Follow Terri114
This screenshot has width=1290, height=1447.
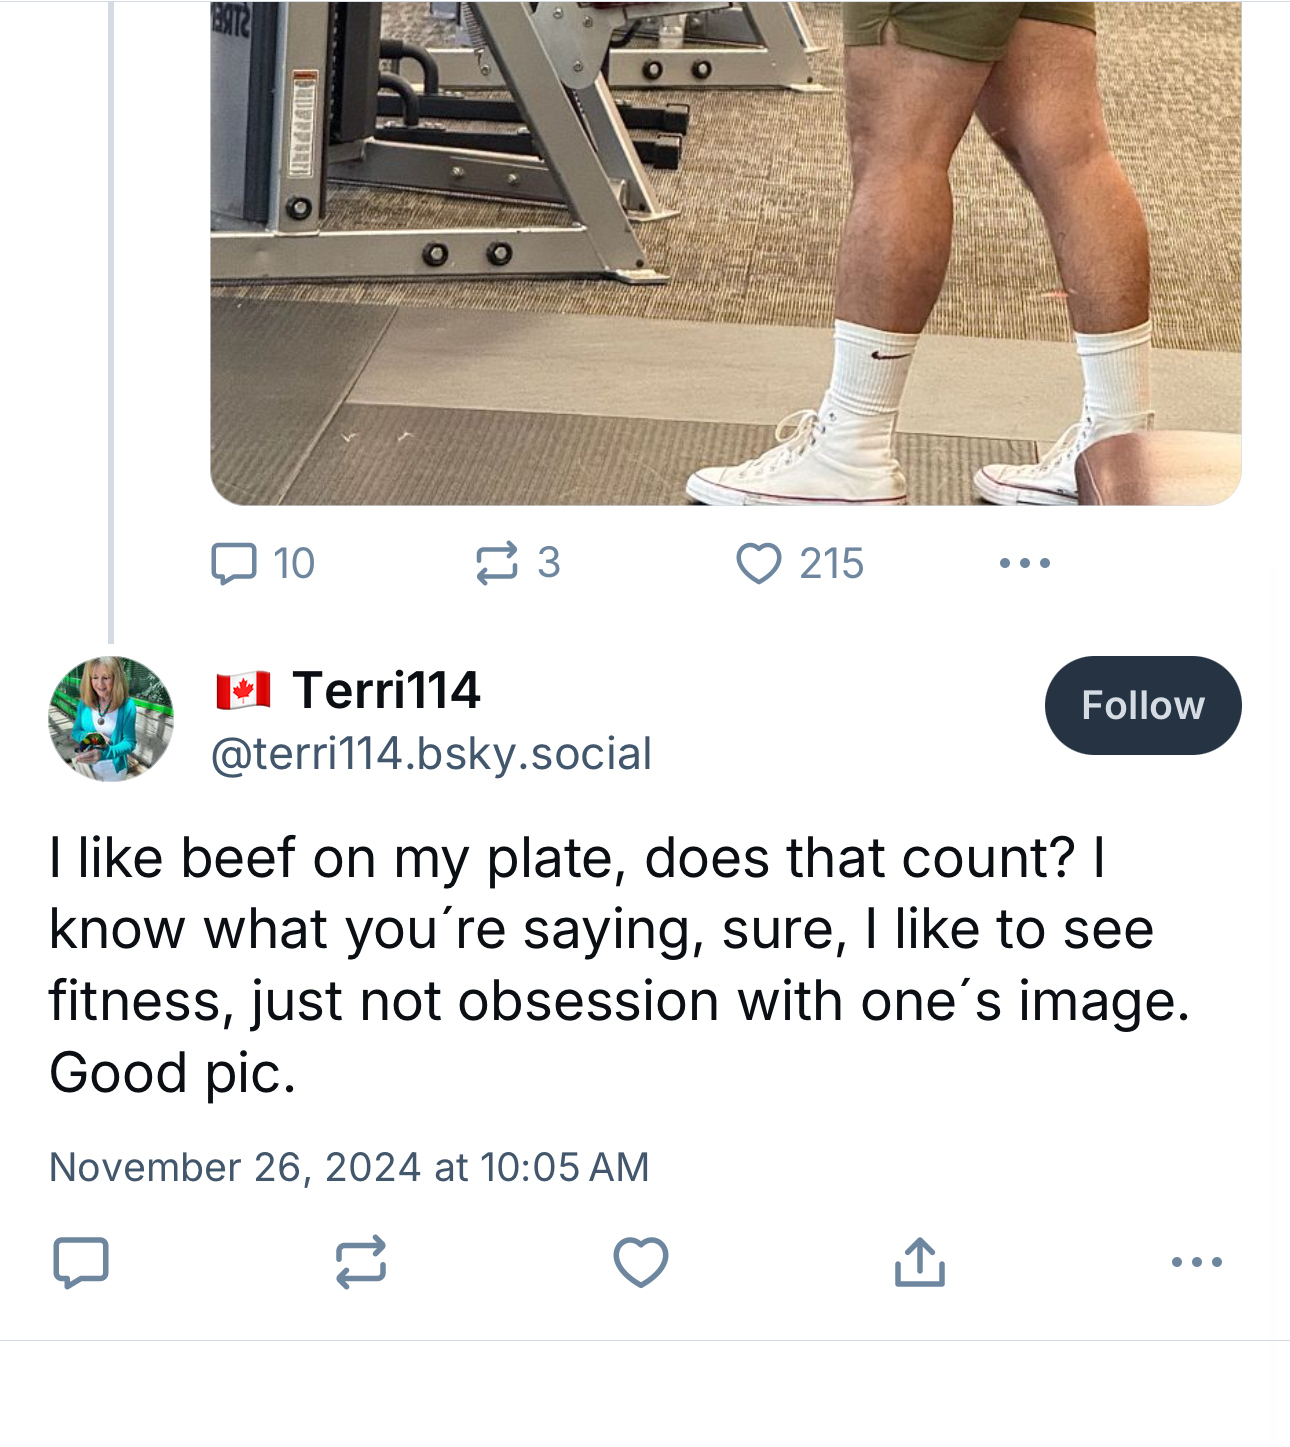click(x=1142, y=705)
